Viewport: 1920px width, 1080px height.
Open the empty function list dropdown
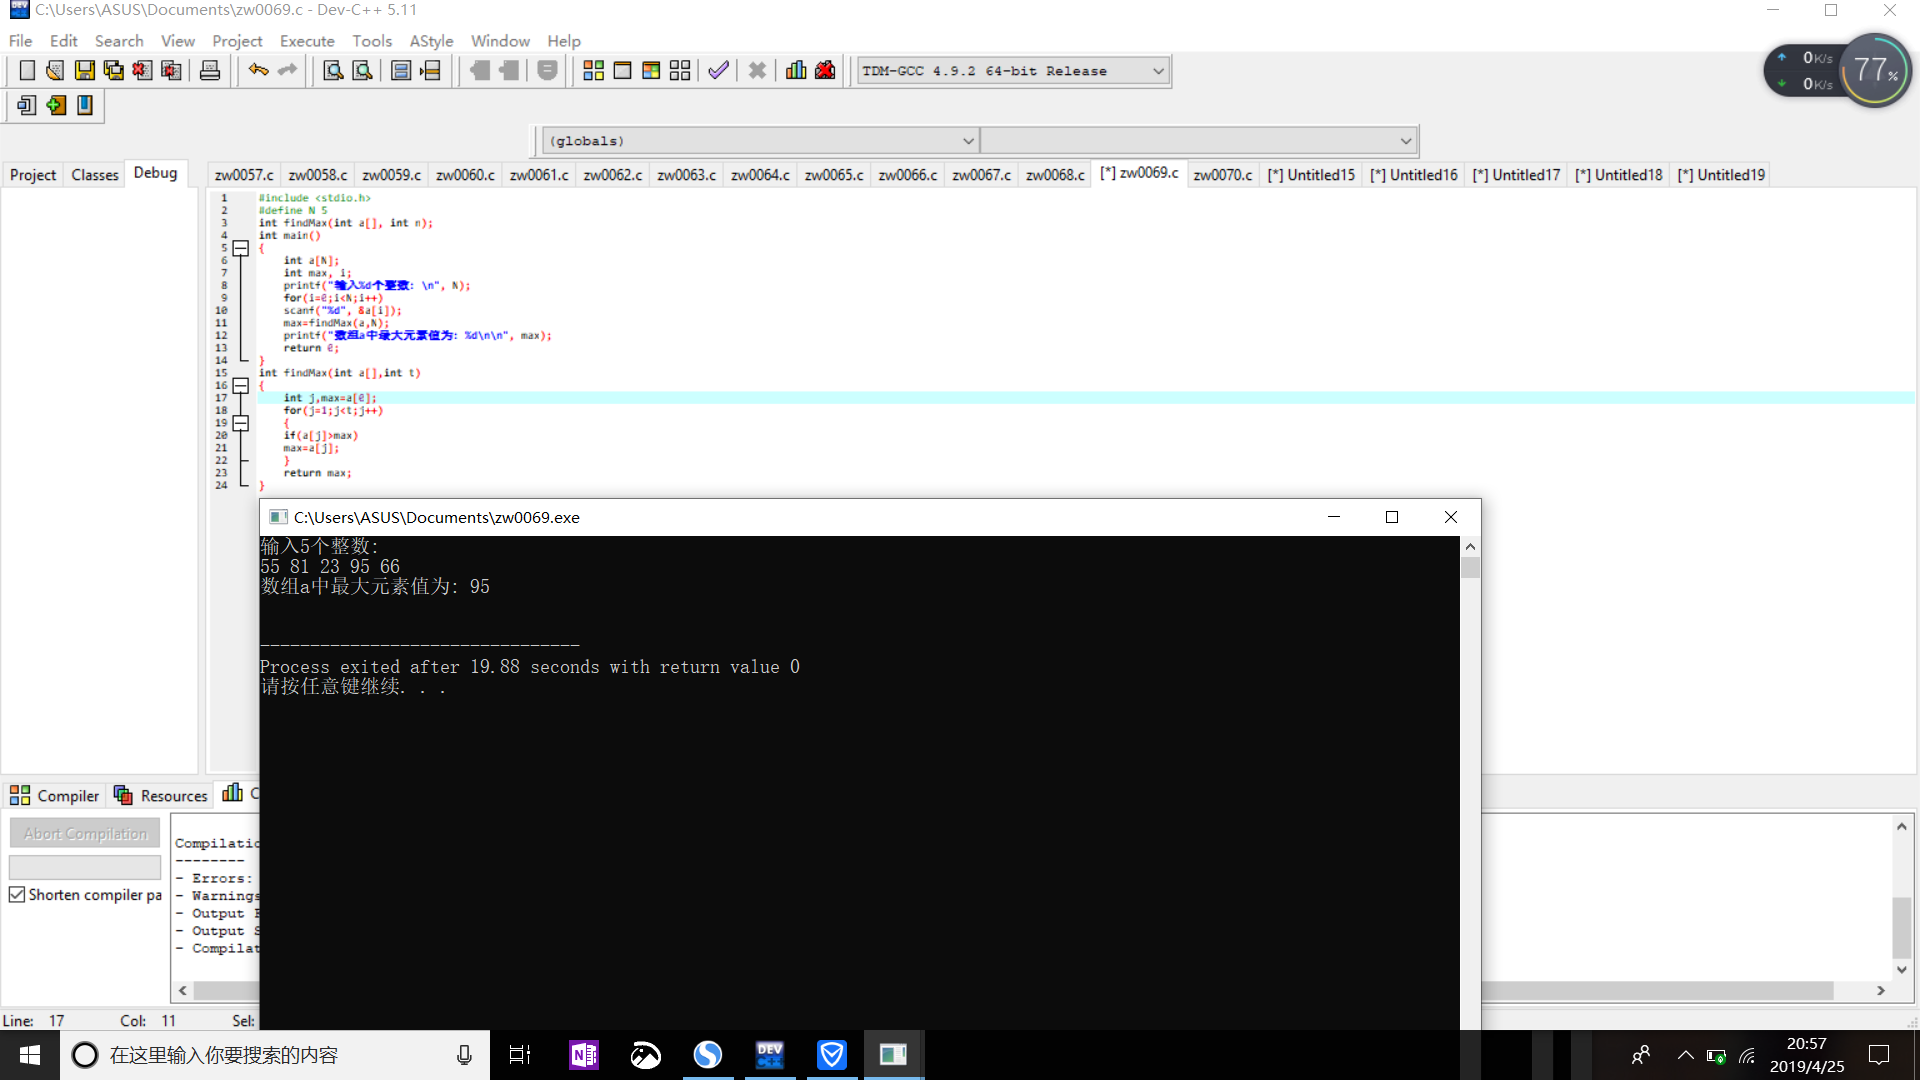1405,141
